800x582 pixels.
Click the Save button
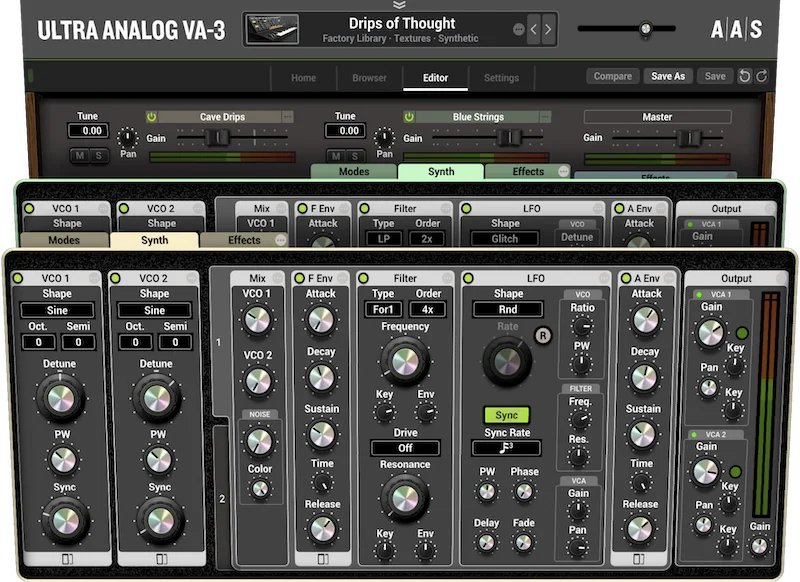coord(715,76)
